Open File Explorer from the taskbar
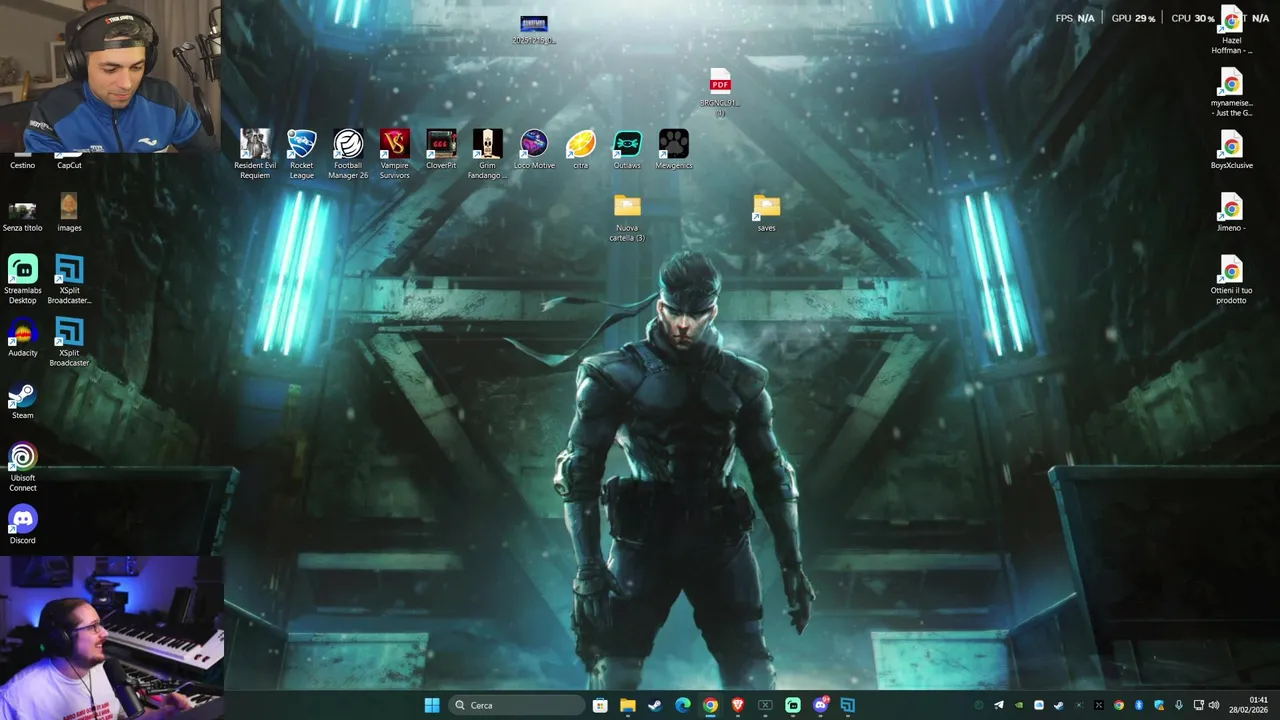 pyautogui.click(x=627, y=705)
